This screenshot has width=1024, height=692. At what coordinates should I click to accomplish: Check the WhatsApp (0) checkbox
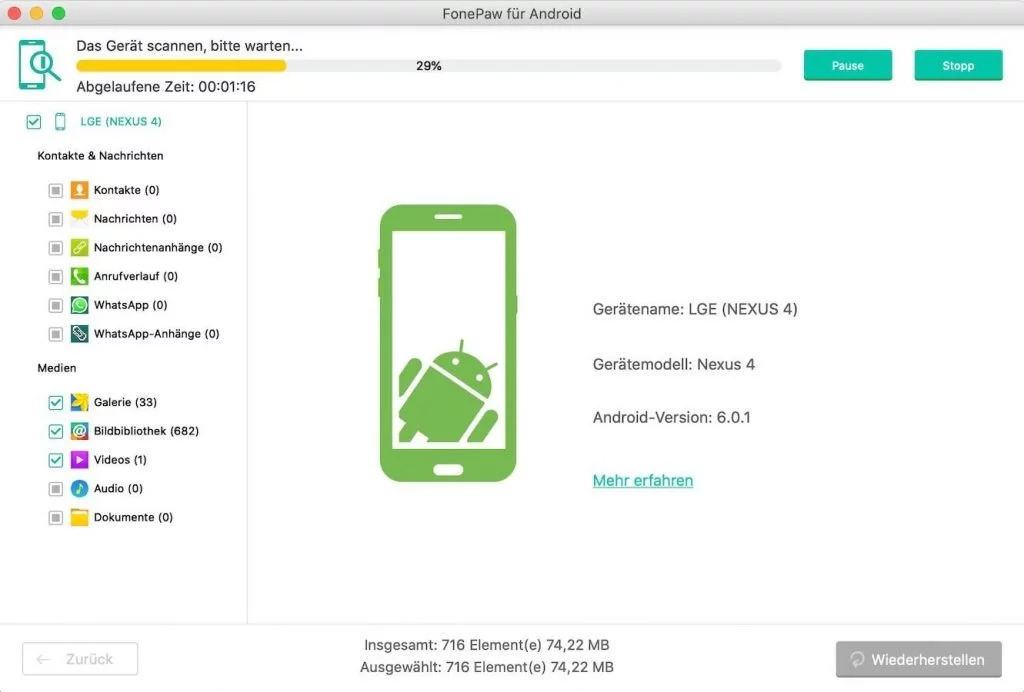point(56,305)
